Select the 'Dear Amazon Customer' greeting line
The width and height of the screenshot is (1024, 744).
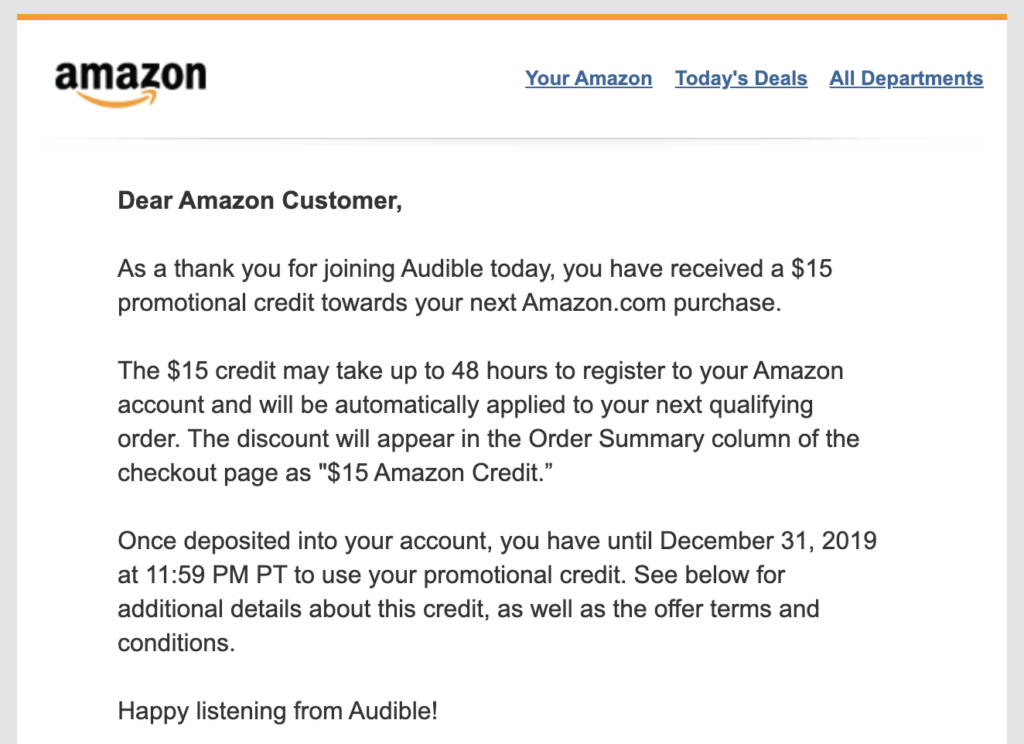260,200
